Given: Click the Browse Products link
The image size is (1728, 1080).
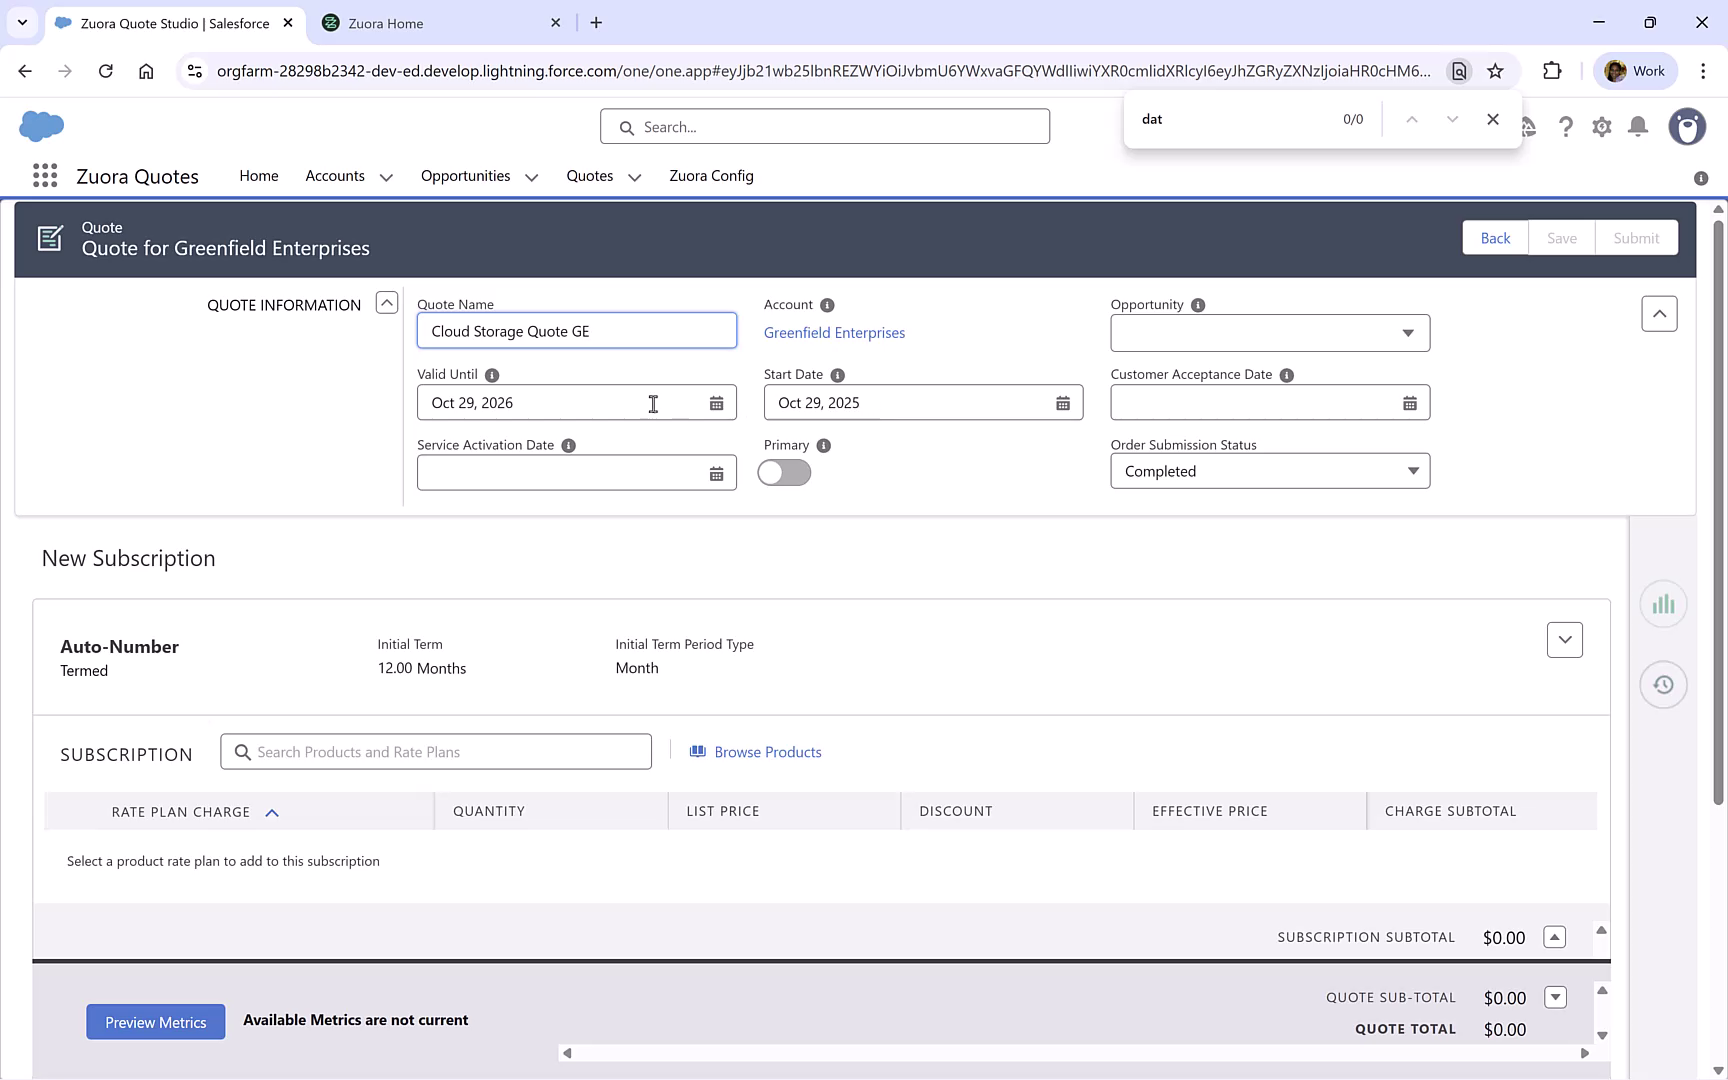Looking at the screenshot, I should (x=767, y=751).
